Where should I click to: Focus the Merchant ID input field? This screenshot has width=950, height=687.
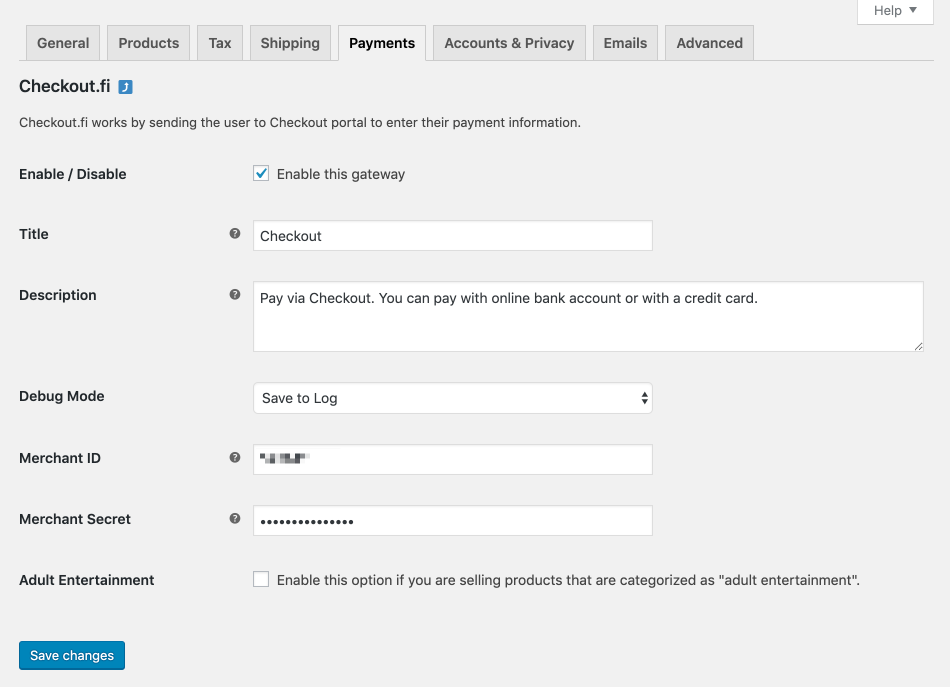pos(453,459)
